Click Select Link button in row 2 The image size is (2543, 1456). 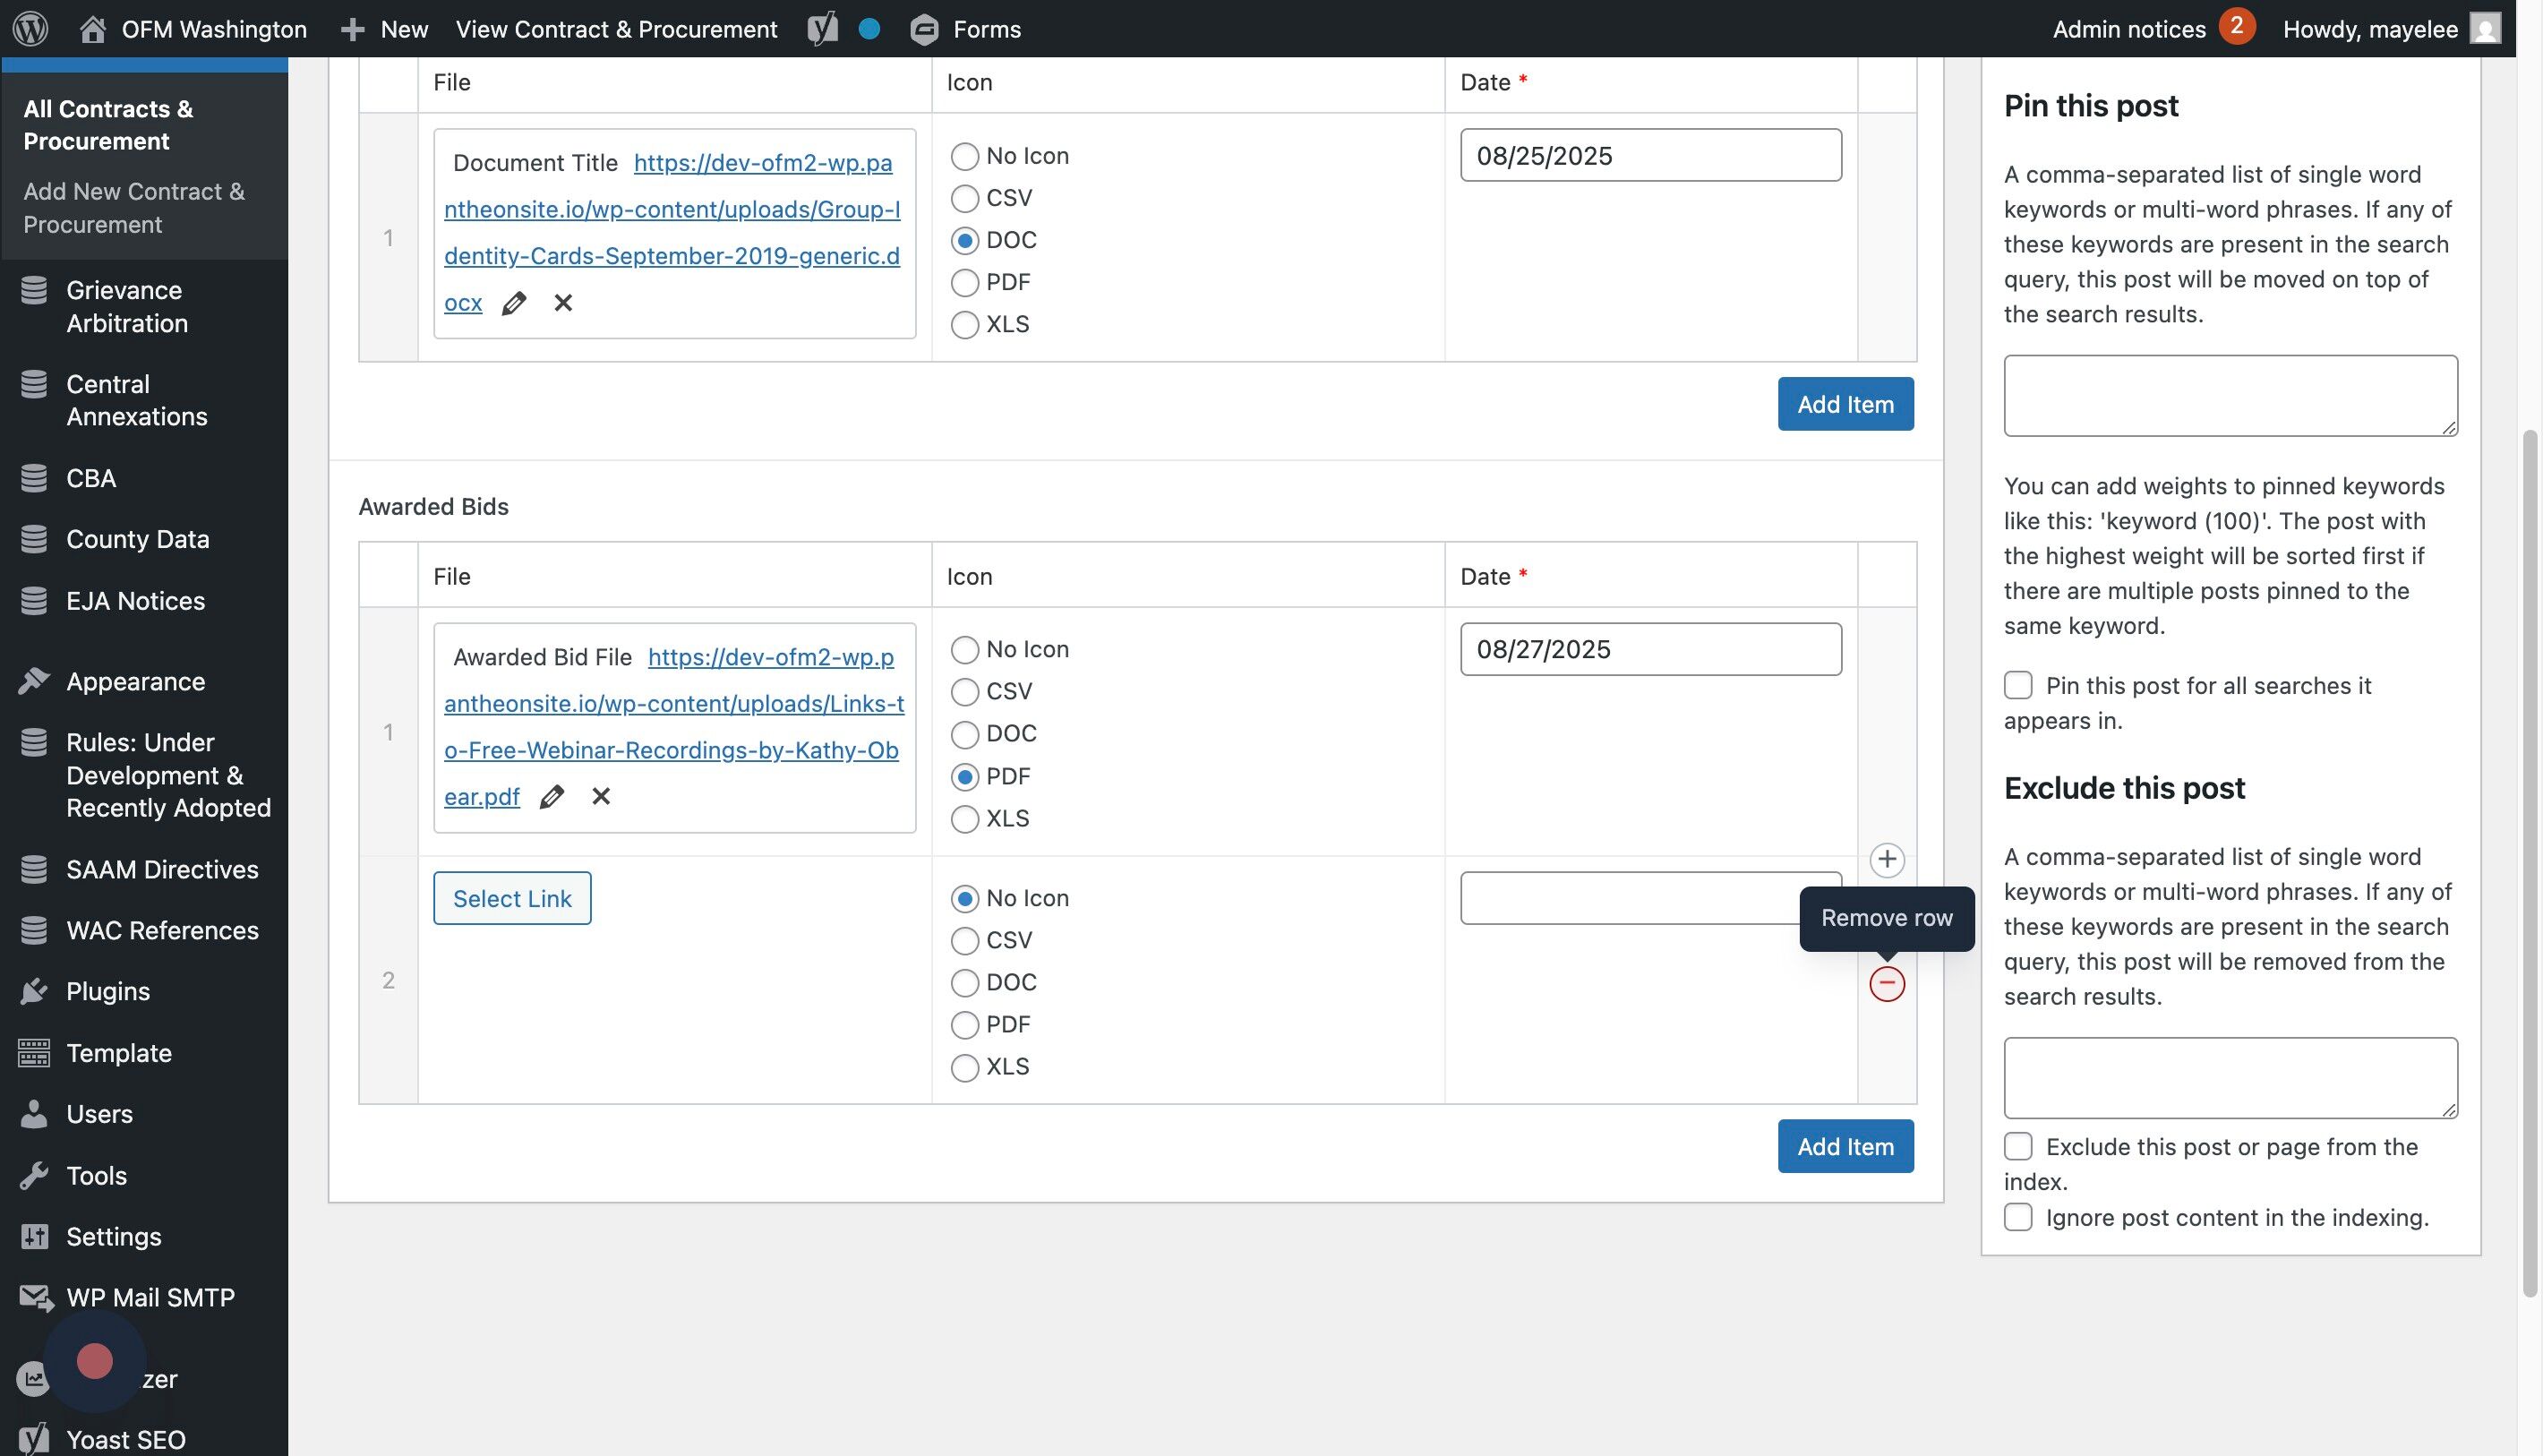point(511,898)
